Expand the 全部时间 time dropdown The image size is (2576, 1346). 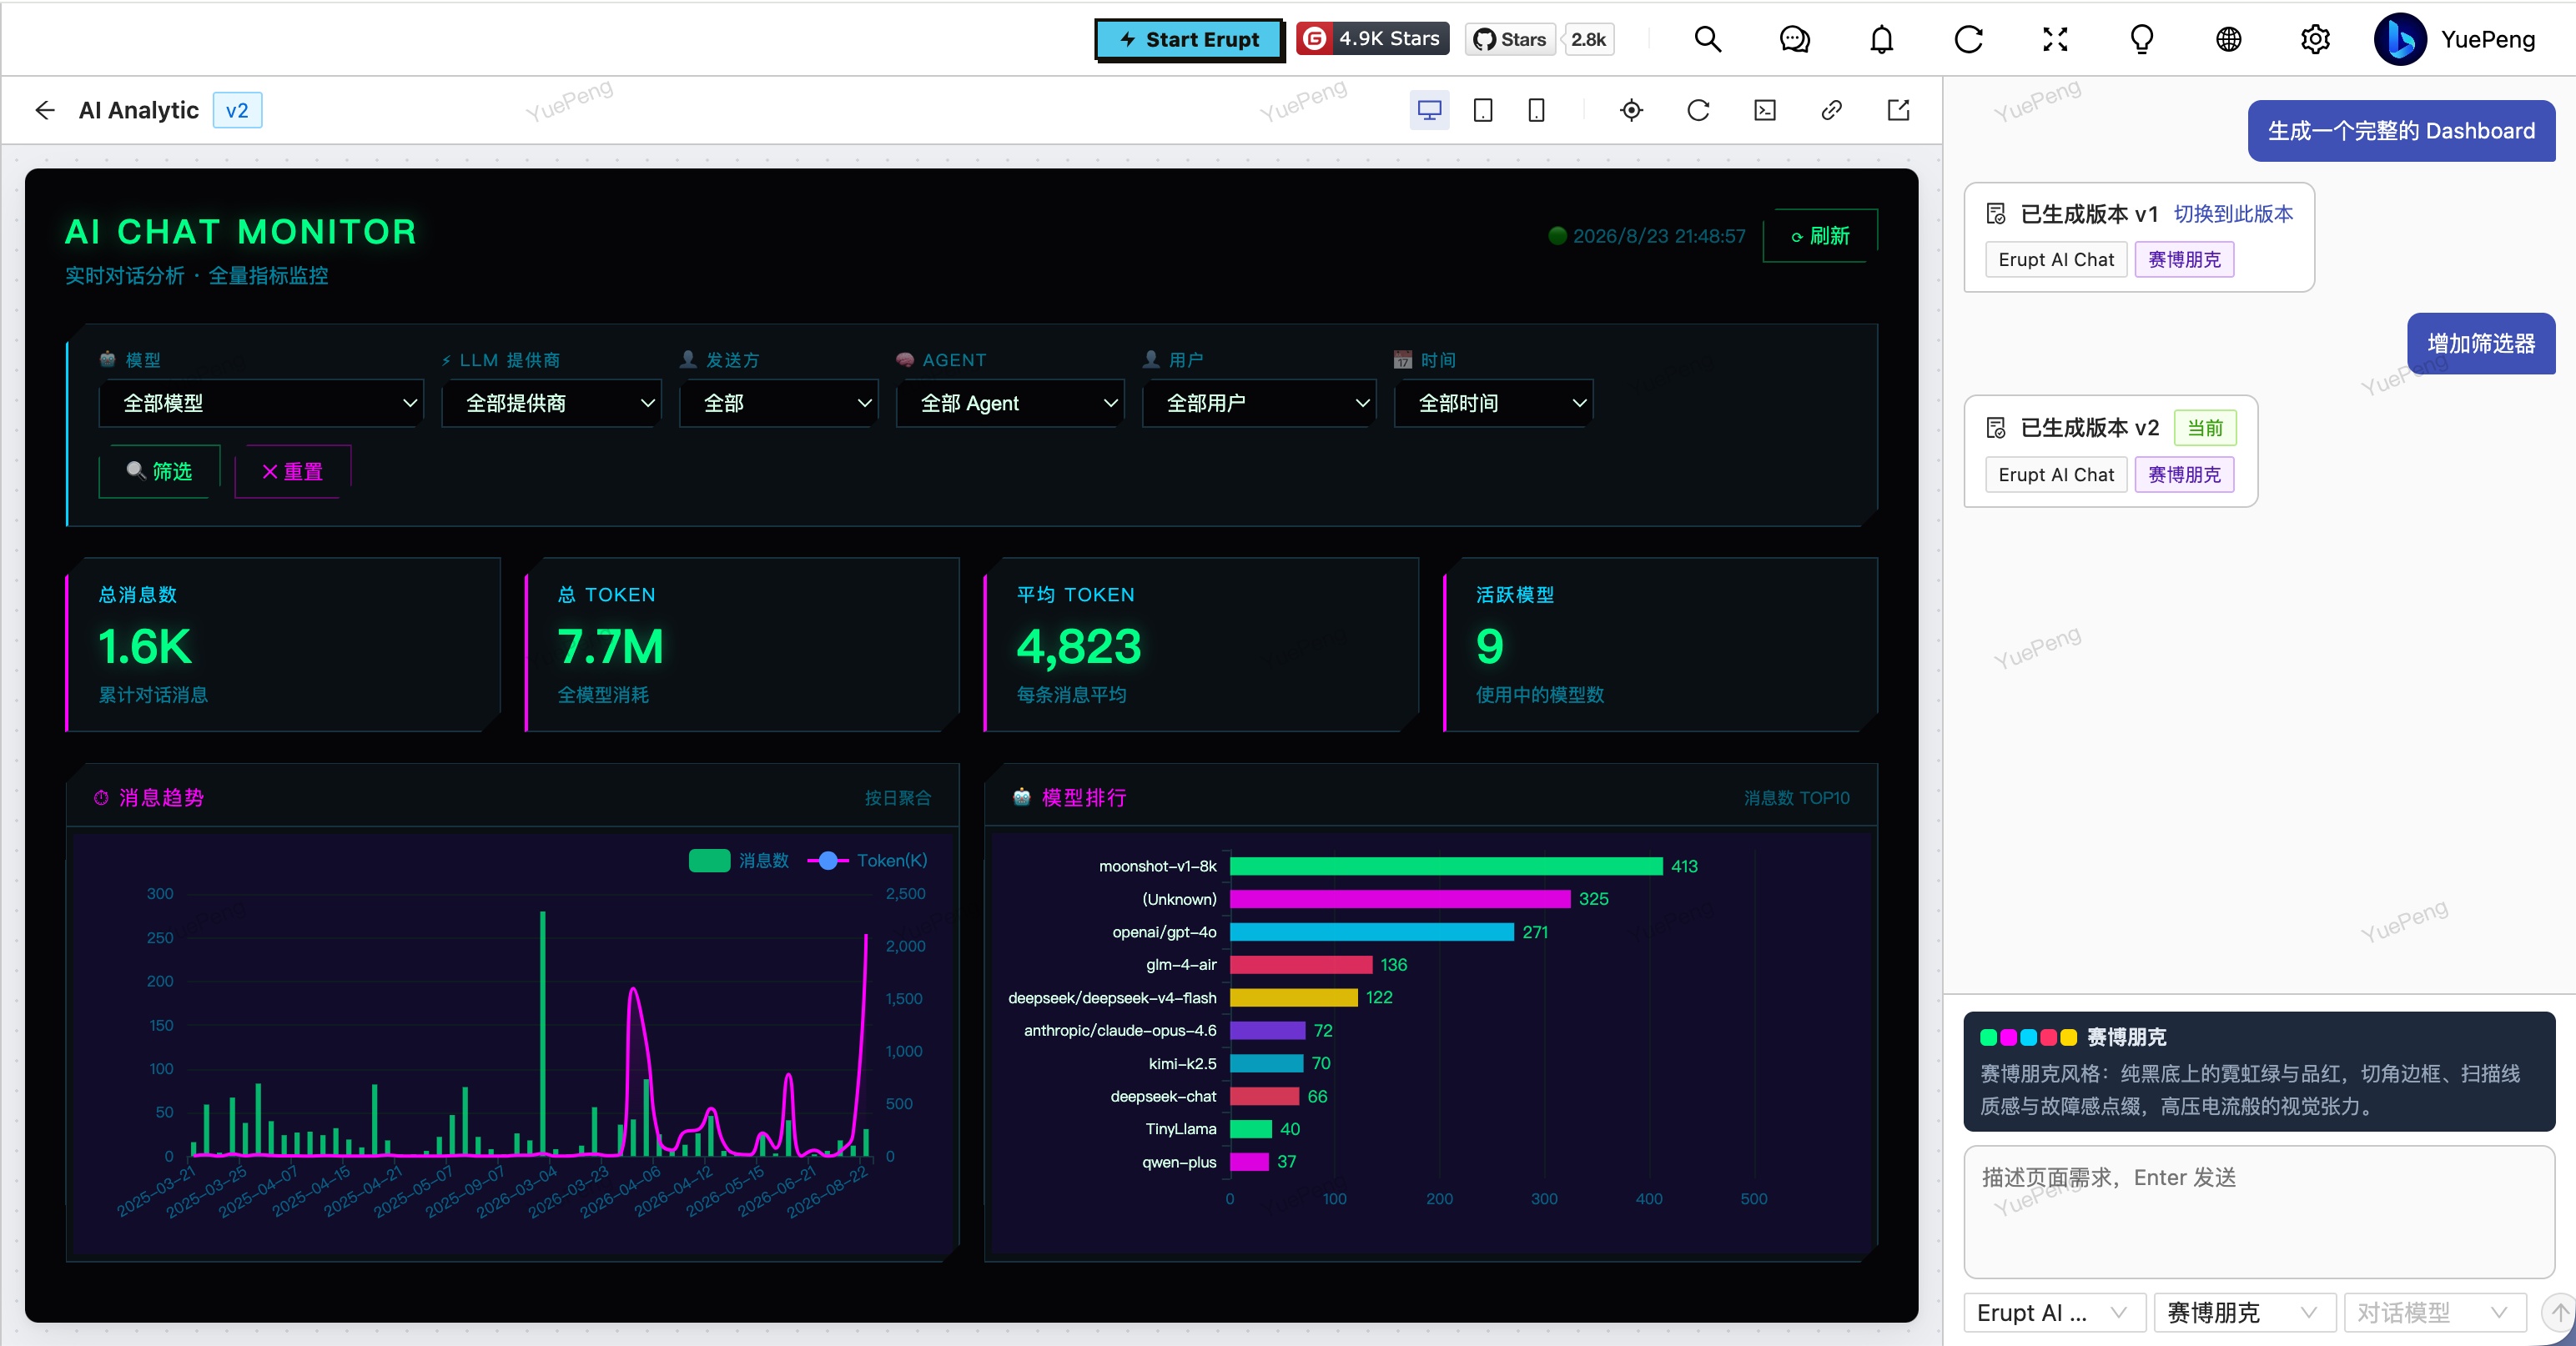coord(1493,403)
